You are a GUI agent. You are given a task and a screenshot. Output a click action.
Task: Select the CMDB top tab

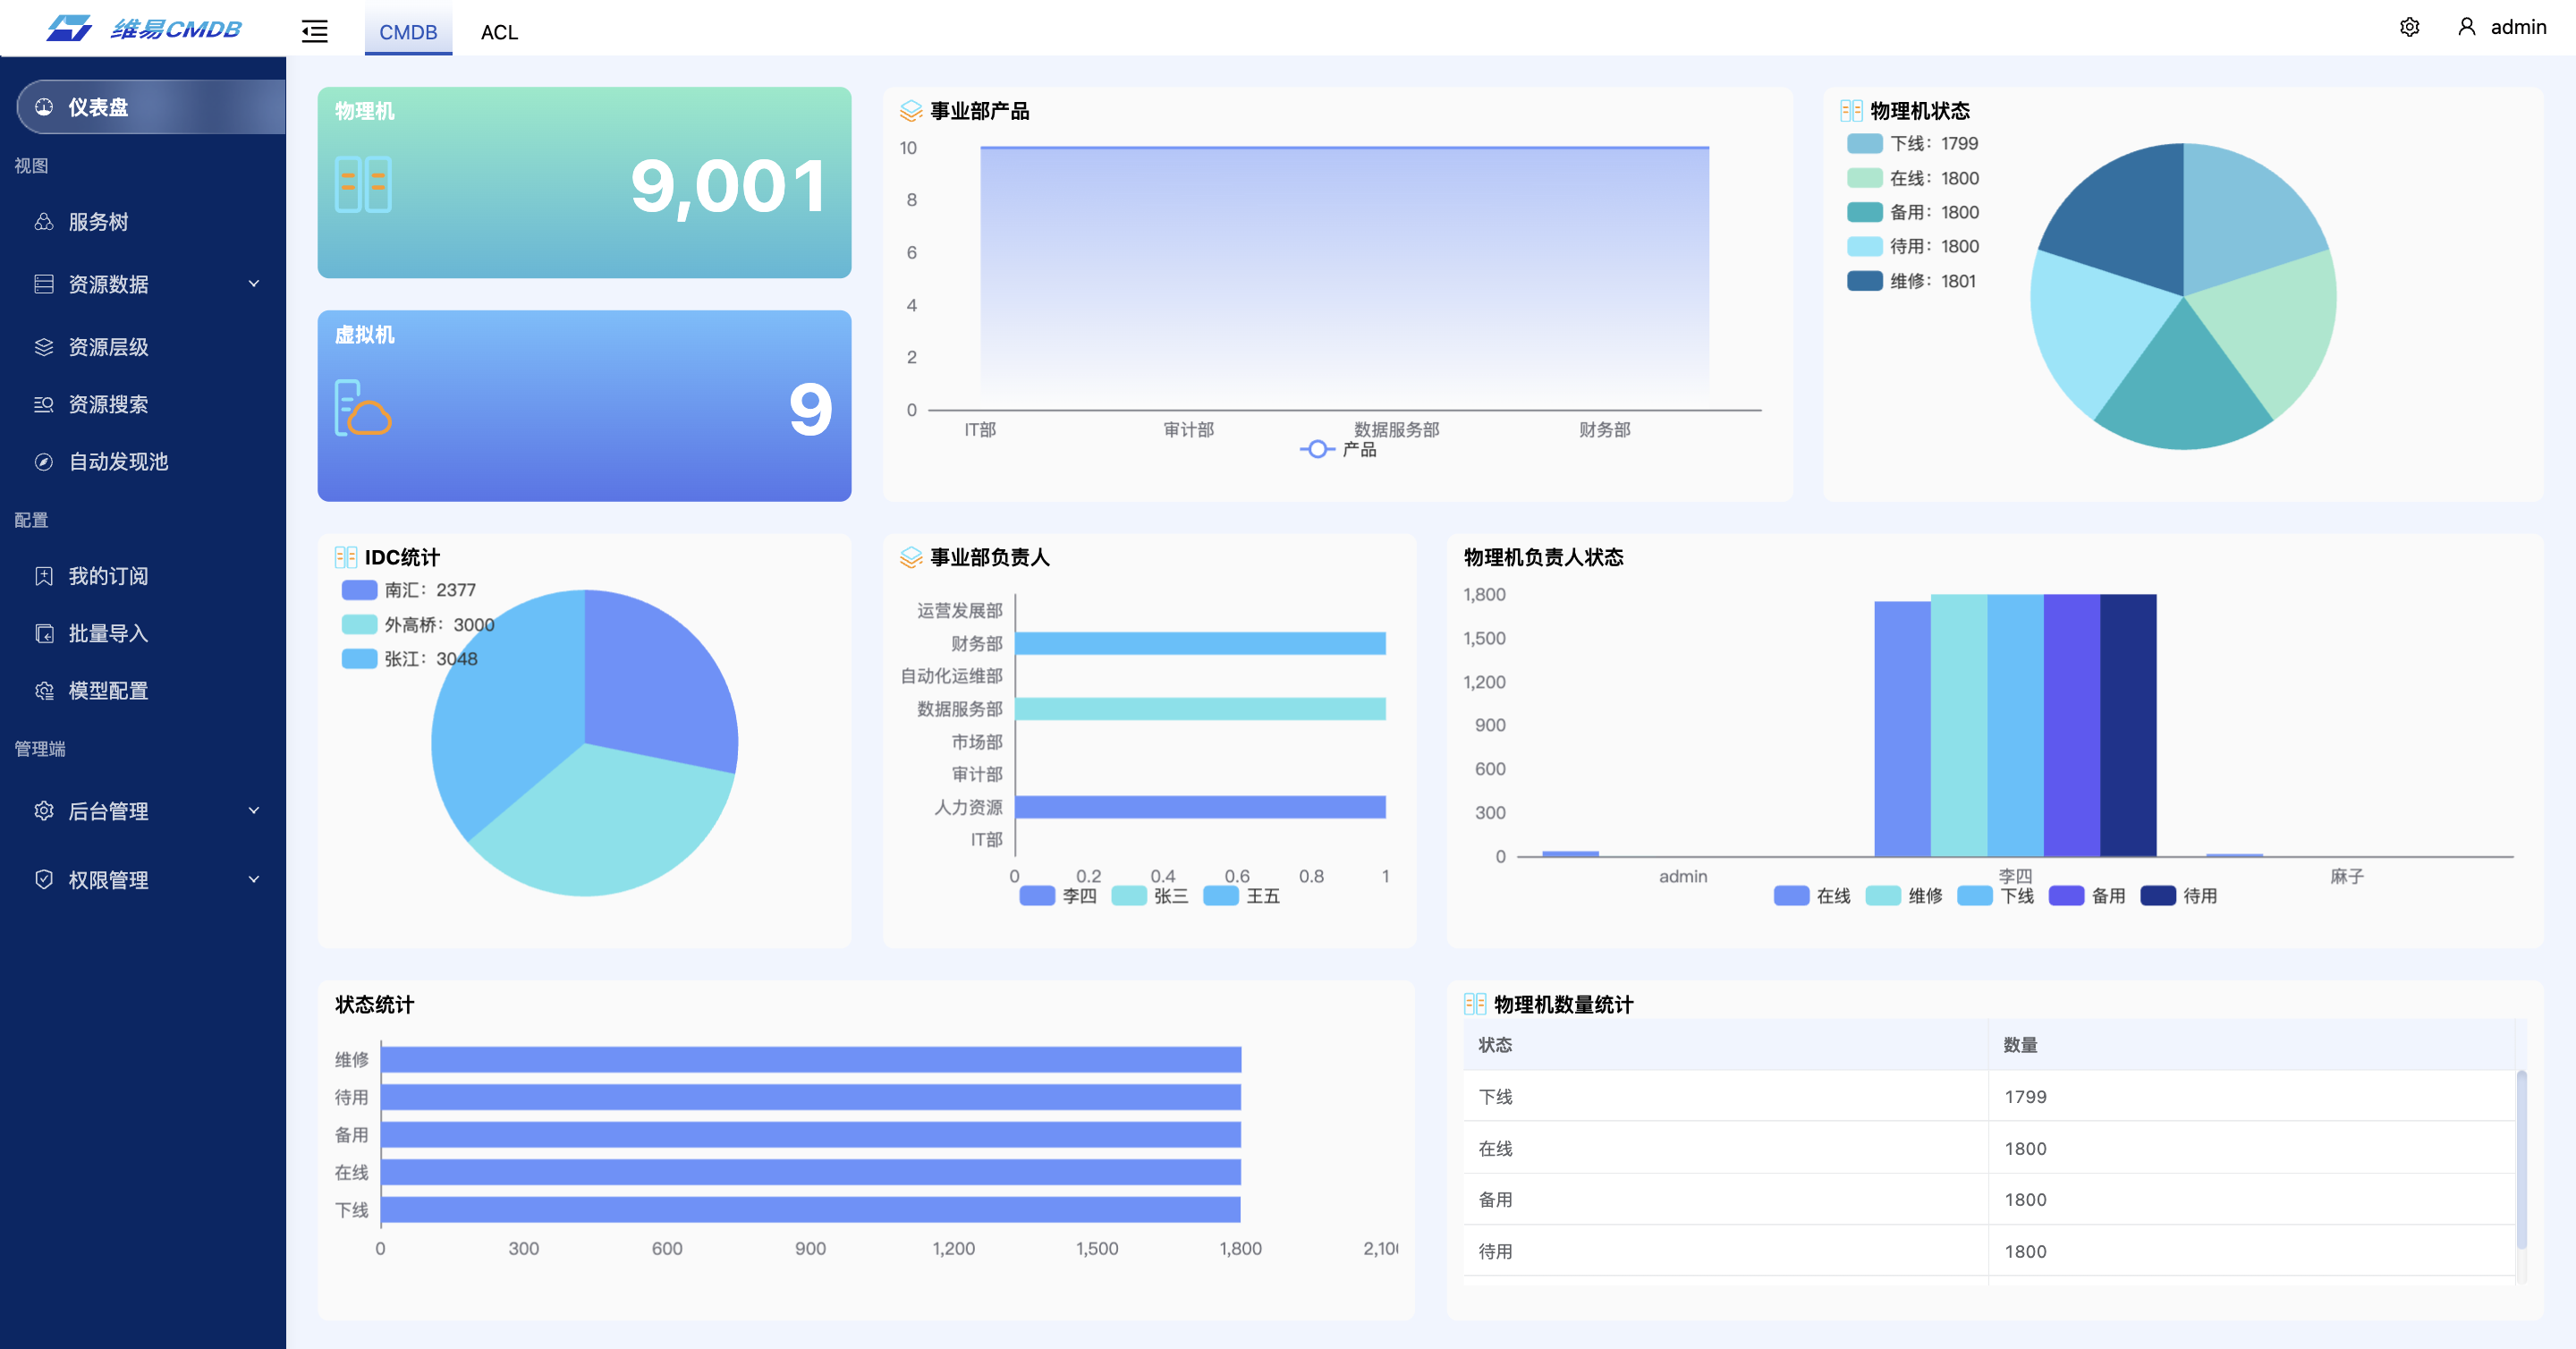point(408,32)
